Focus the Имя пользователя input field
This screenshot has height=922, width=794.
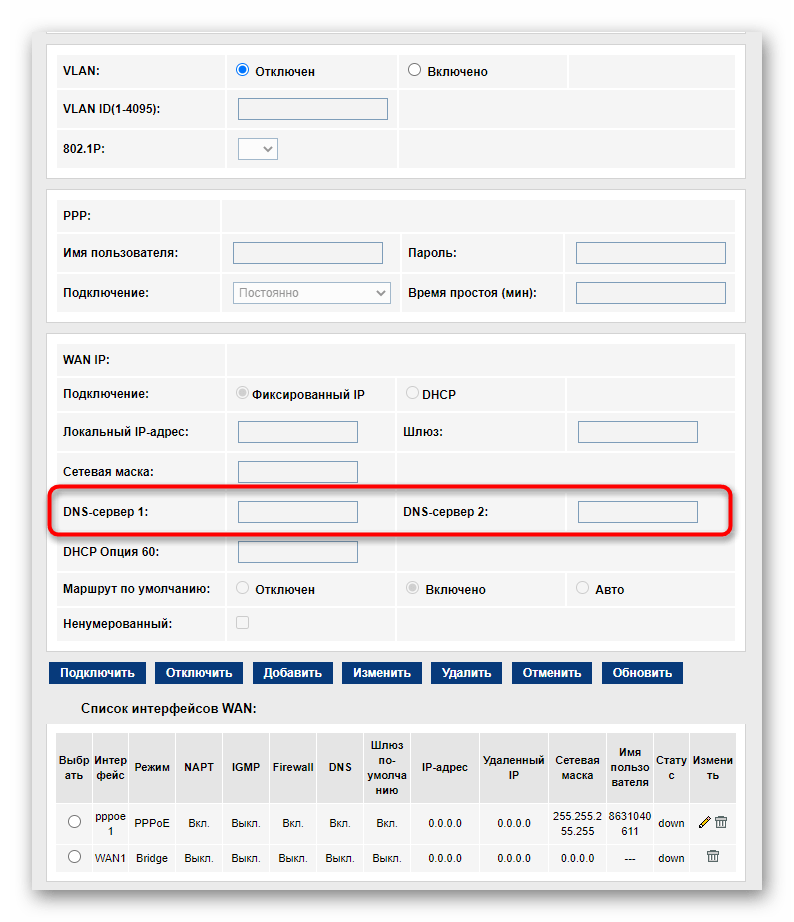[308, 253]
